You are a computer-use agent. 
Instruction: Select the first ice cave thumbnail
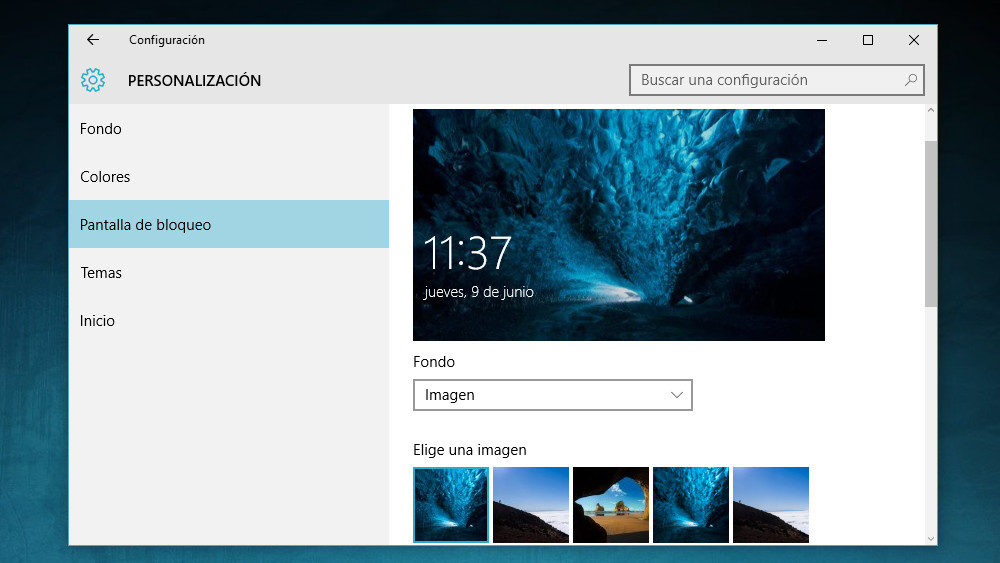tap(451, 505)
